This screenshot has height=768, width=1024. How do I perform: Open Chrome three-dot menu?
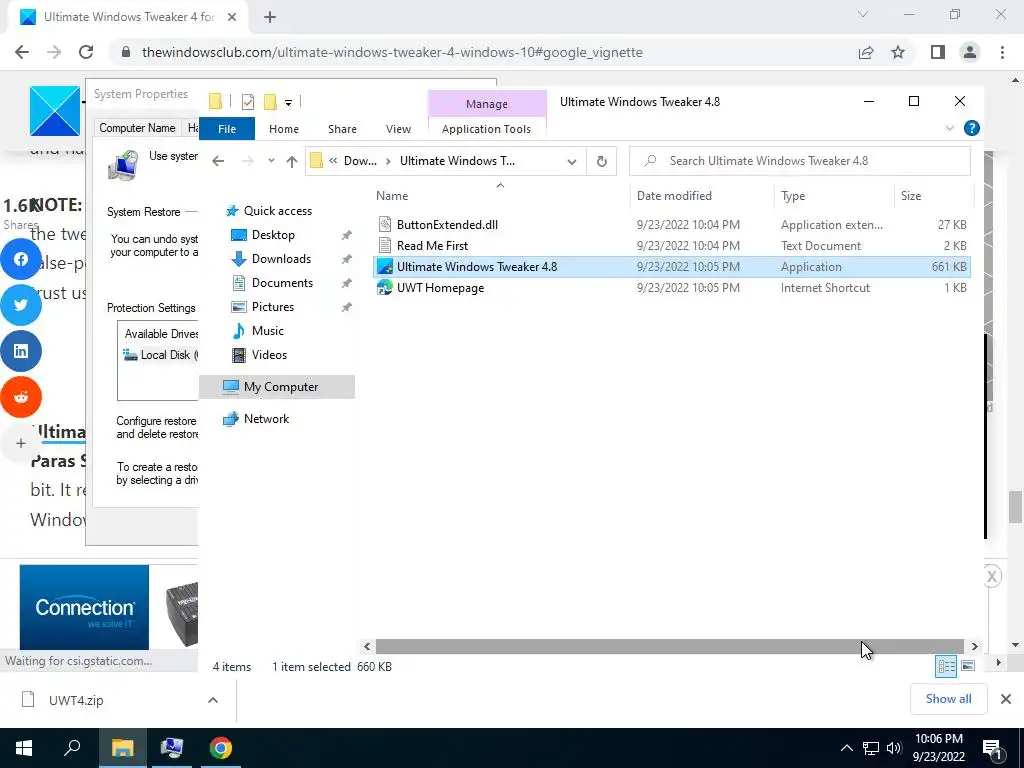tap(1002, 52)
